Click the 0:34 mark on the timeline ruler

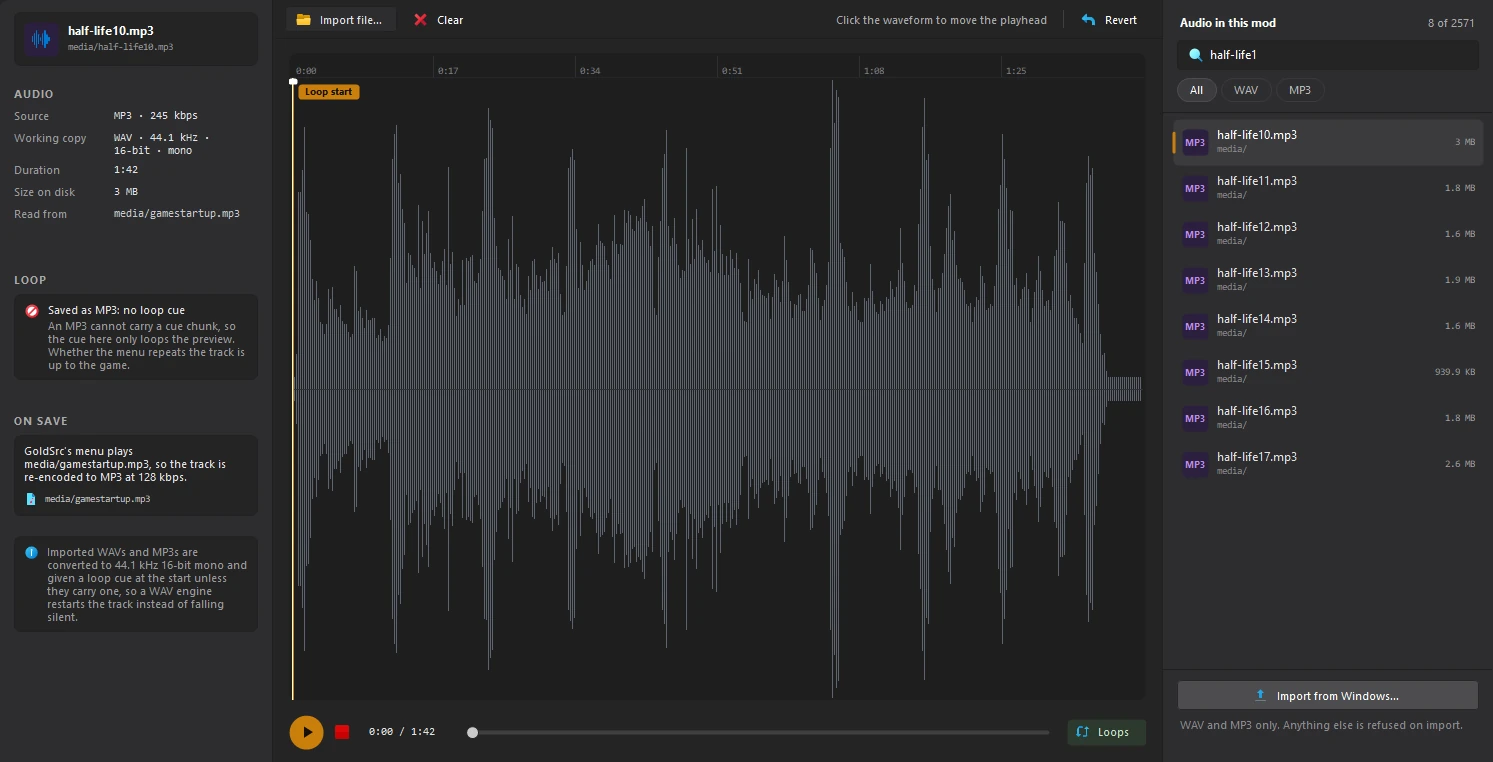(590, 71)
